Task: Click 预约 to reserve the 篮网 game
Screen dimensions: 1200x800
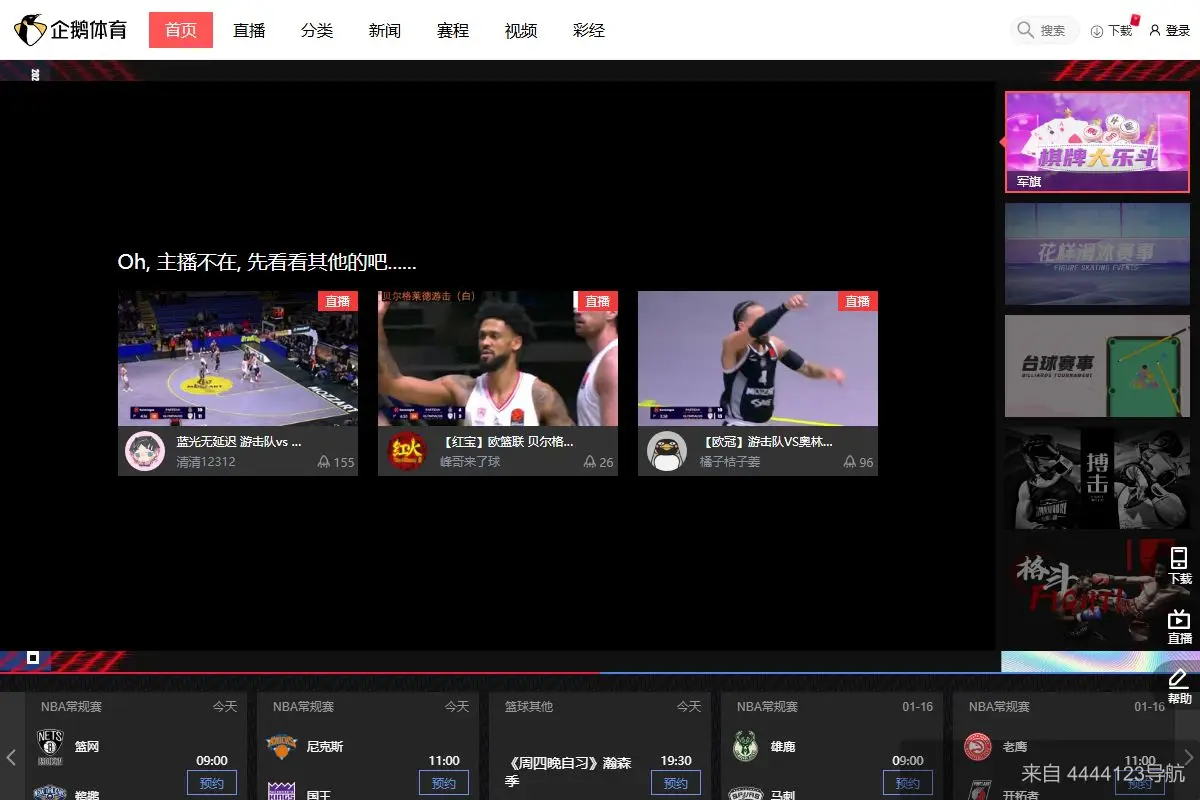Action: (211, 783)
